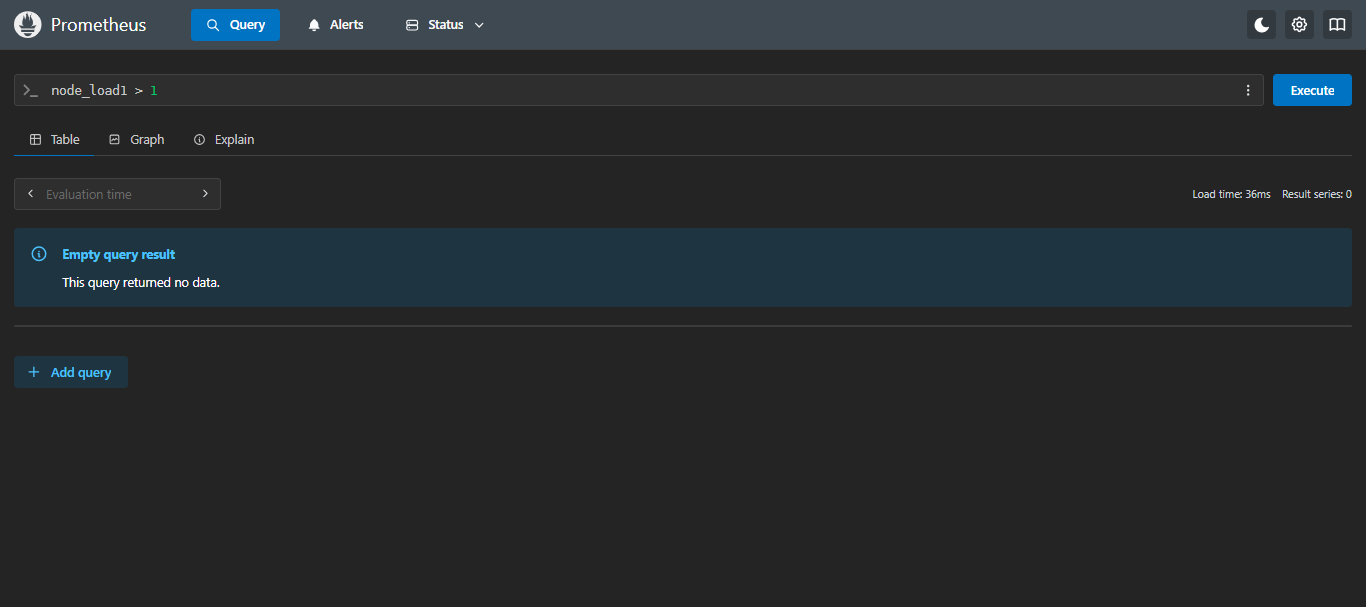Click the Prometheus flame logo
This screenshot has height=607, width=1366.
point(28,25)
